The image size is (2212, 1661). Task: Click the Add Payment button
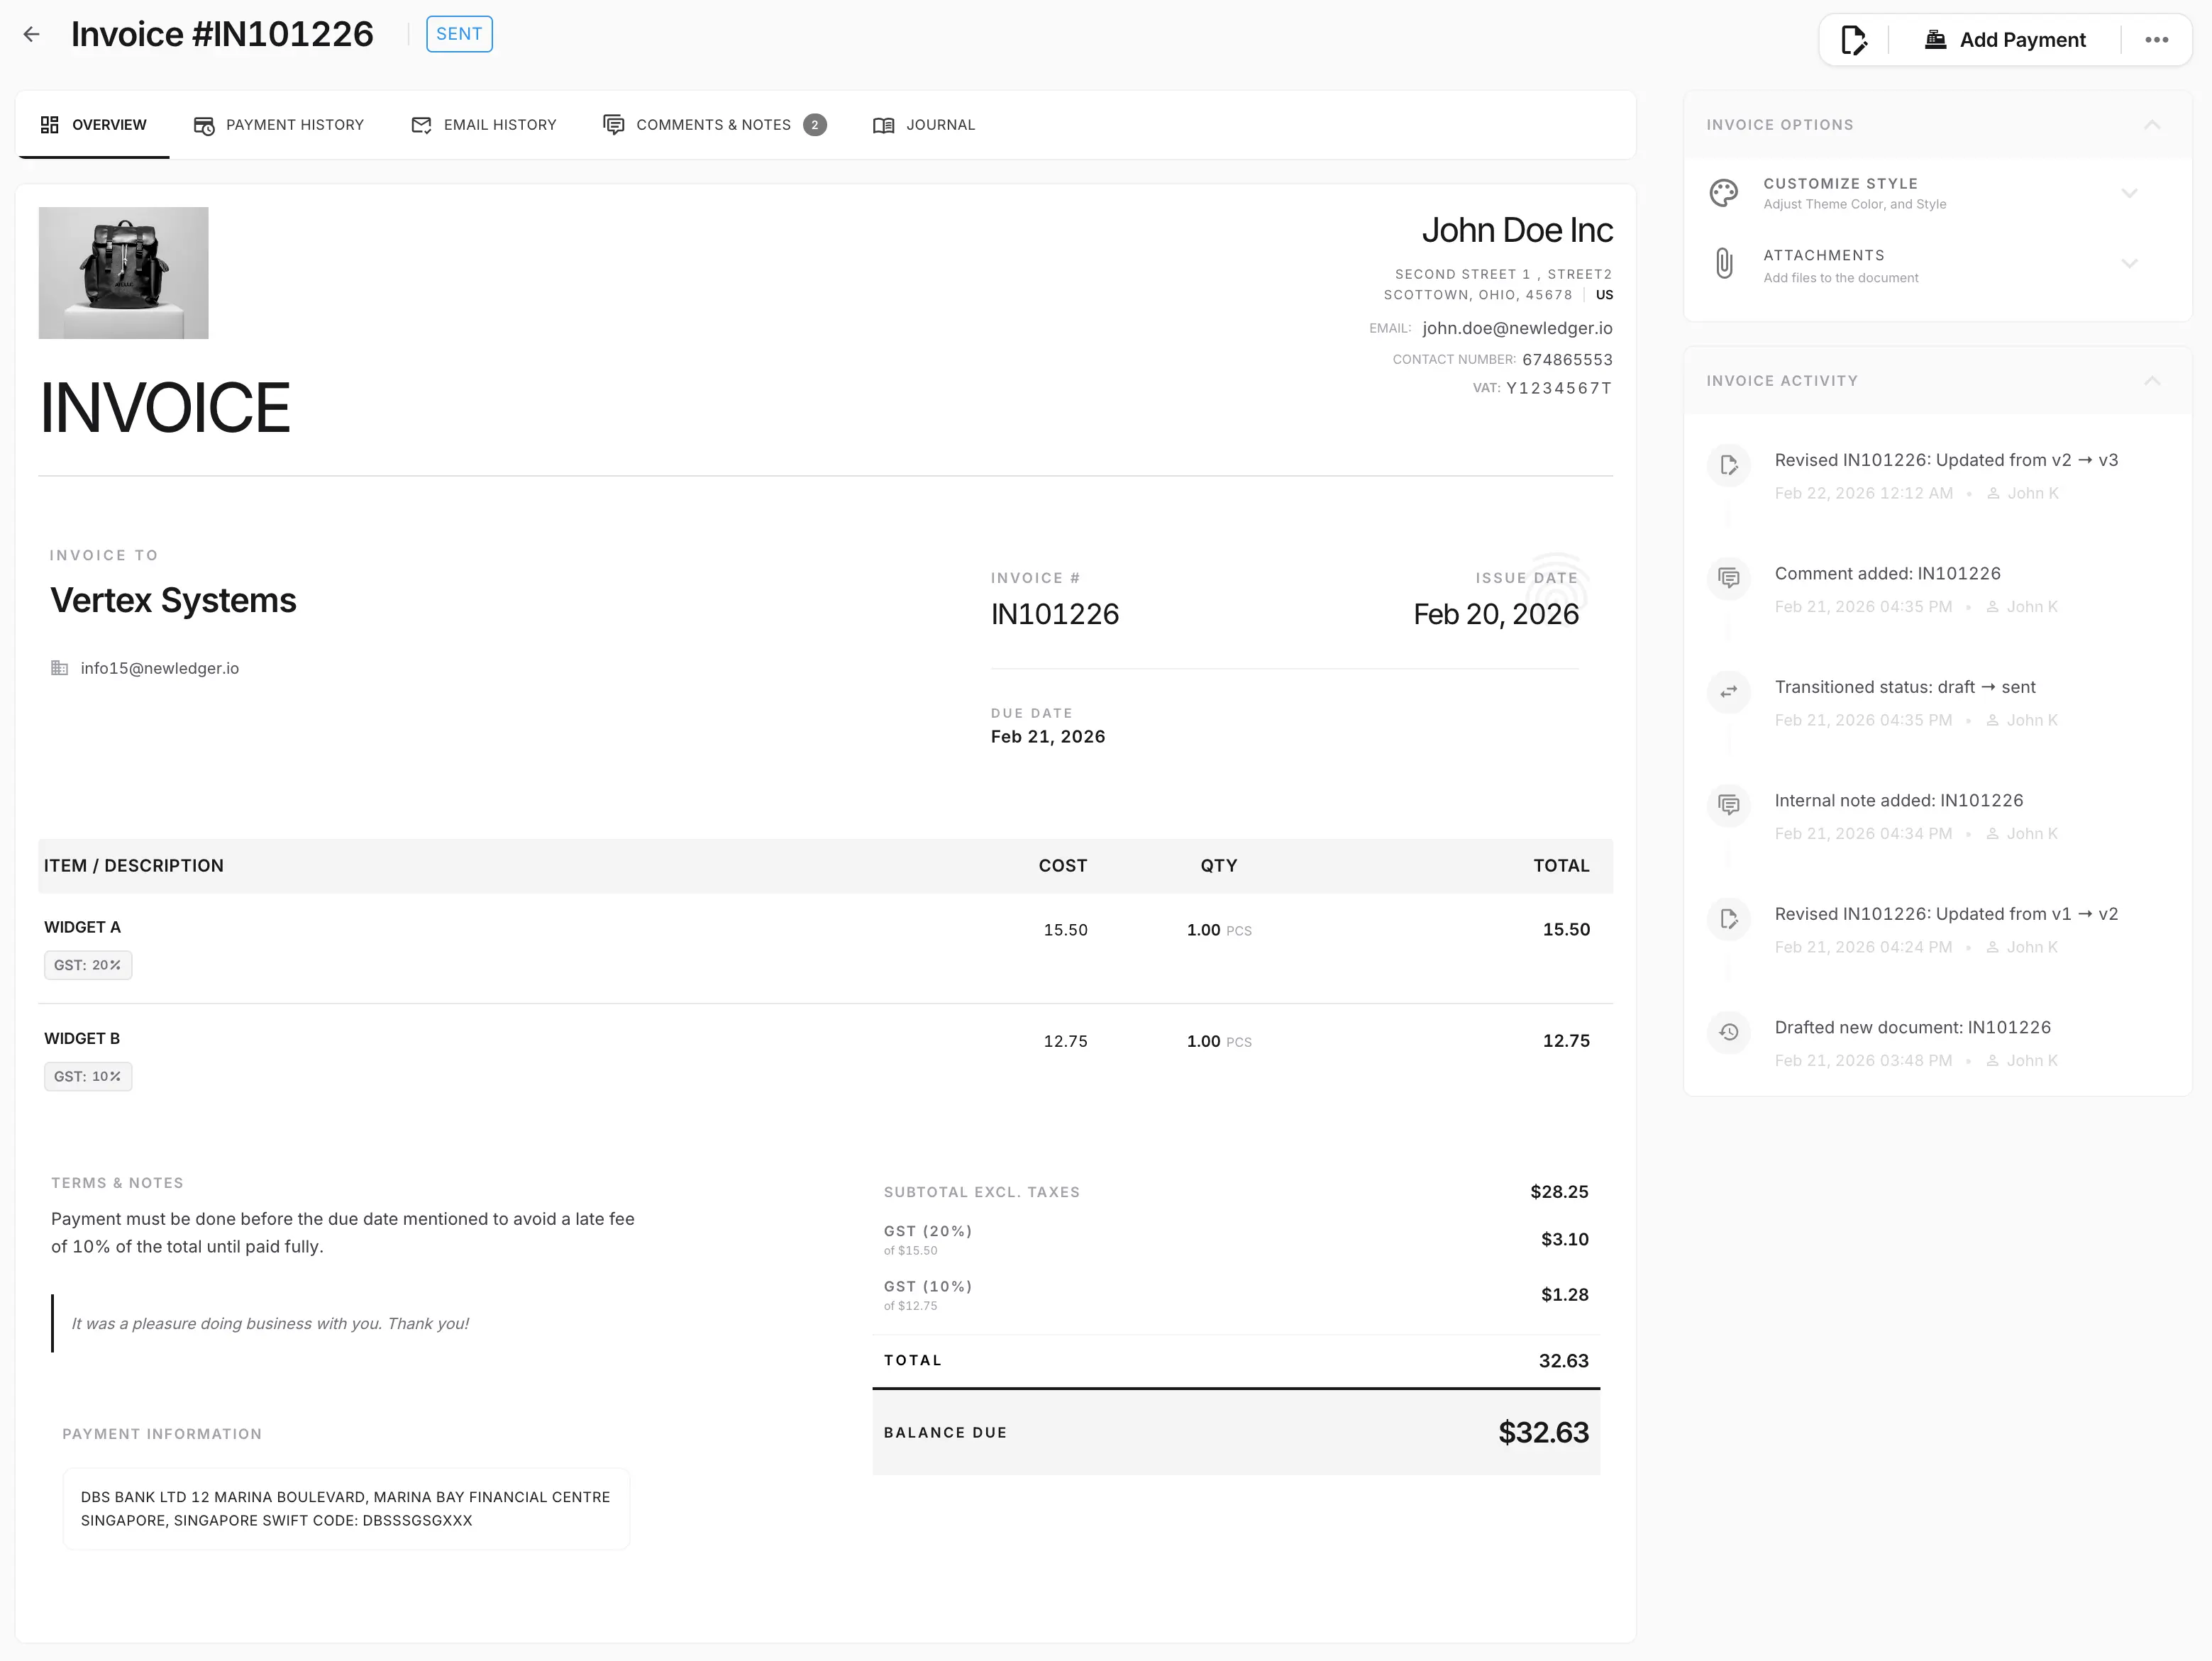coord(2005,40)
